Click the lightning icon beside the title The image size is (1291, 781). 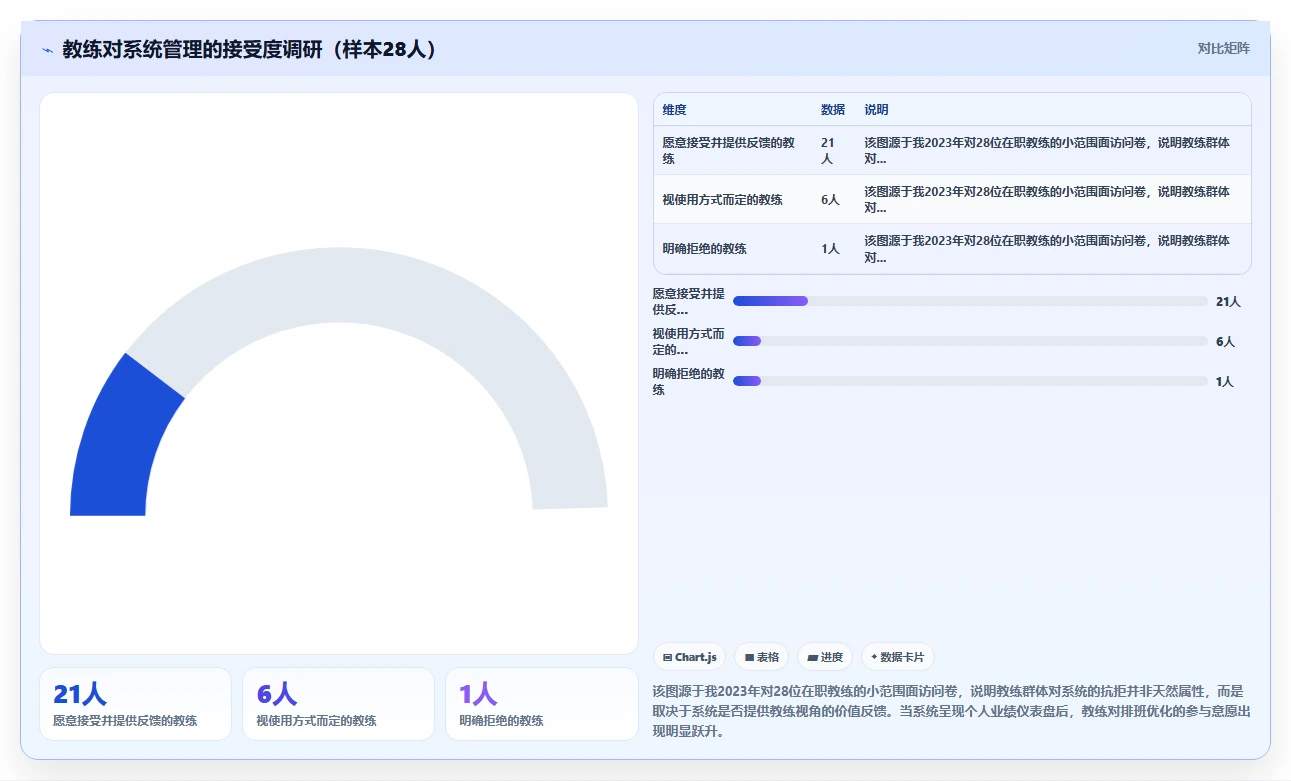coord(48,50)
